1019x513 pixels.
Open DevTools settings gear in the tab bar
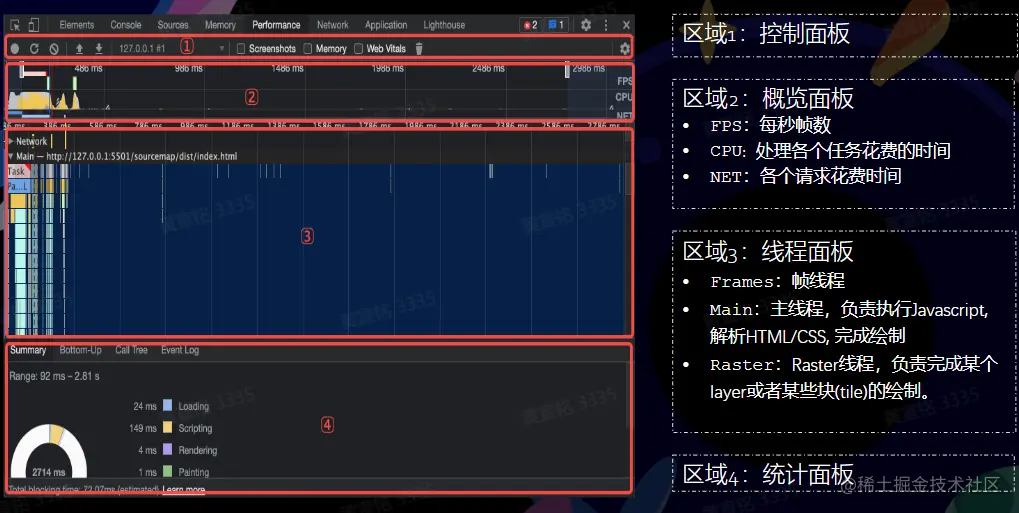pos(586,25)
